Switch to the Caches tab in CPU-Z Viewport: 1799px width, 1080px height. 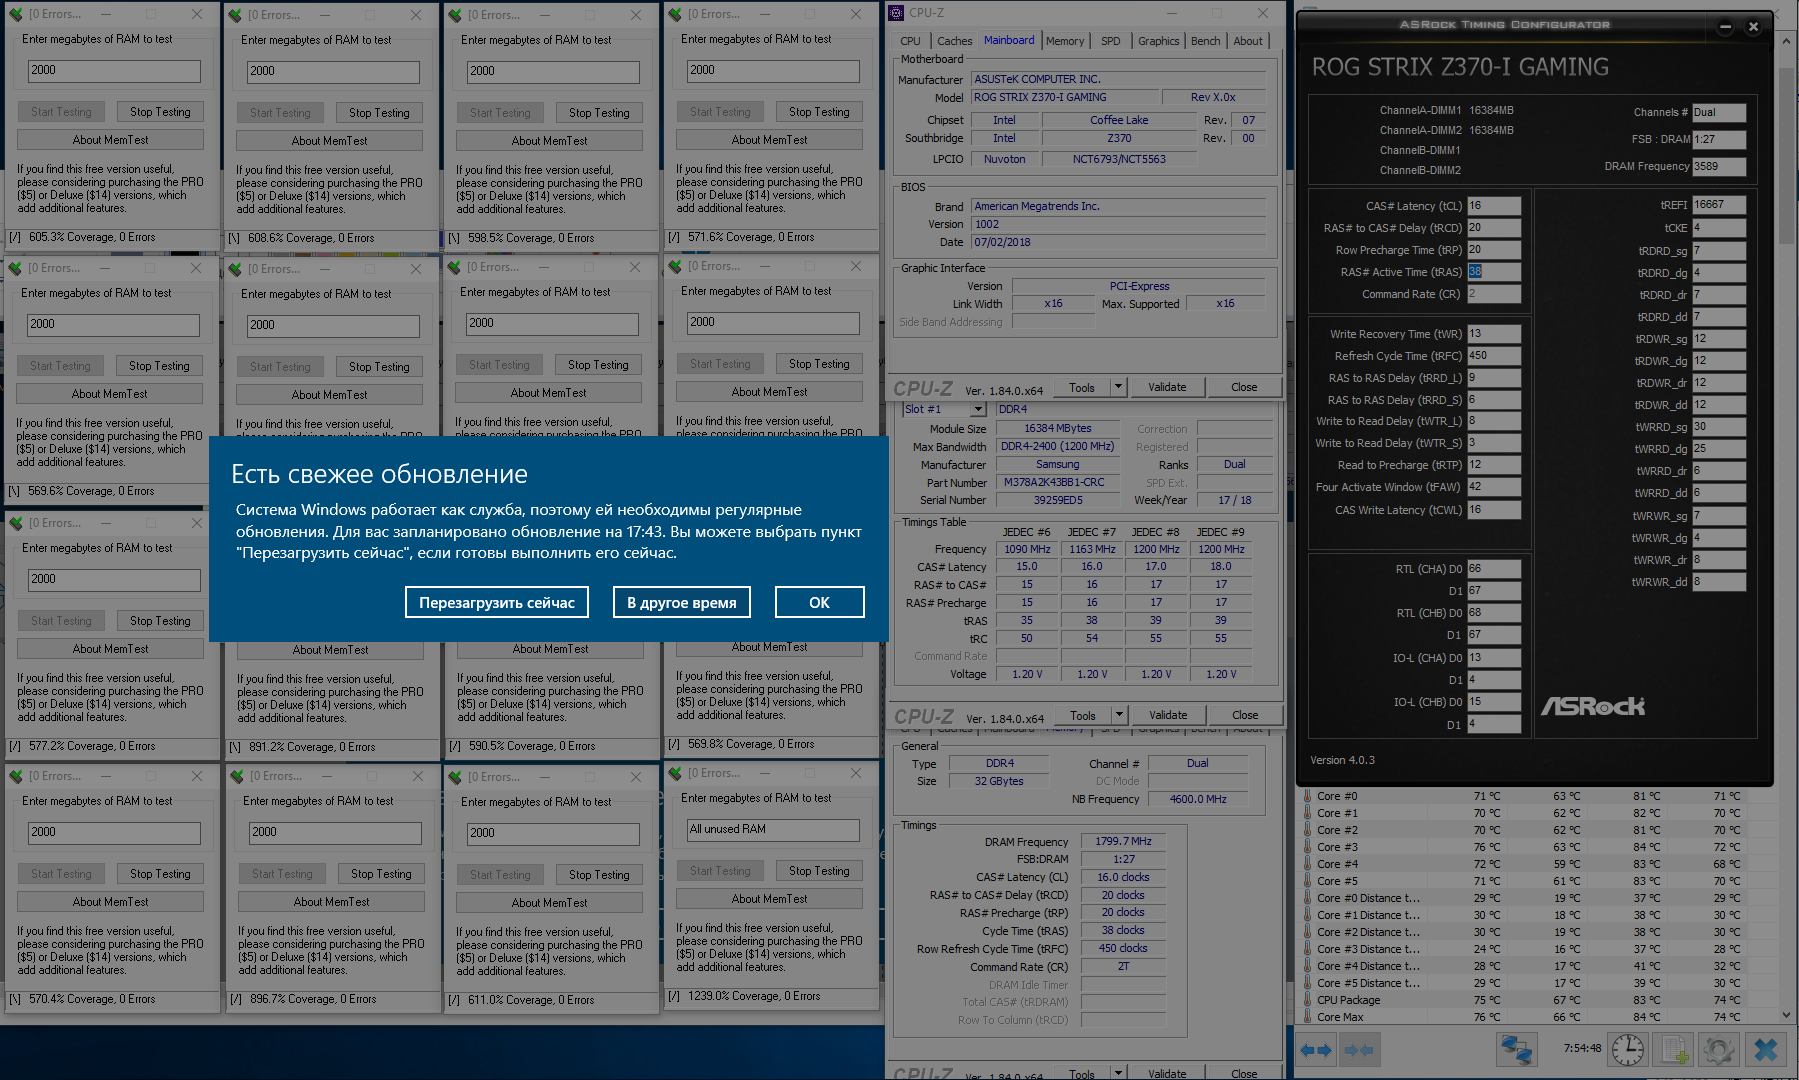[954, 41]
